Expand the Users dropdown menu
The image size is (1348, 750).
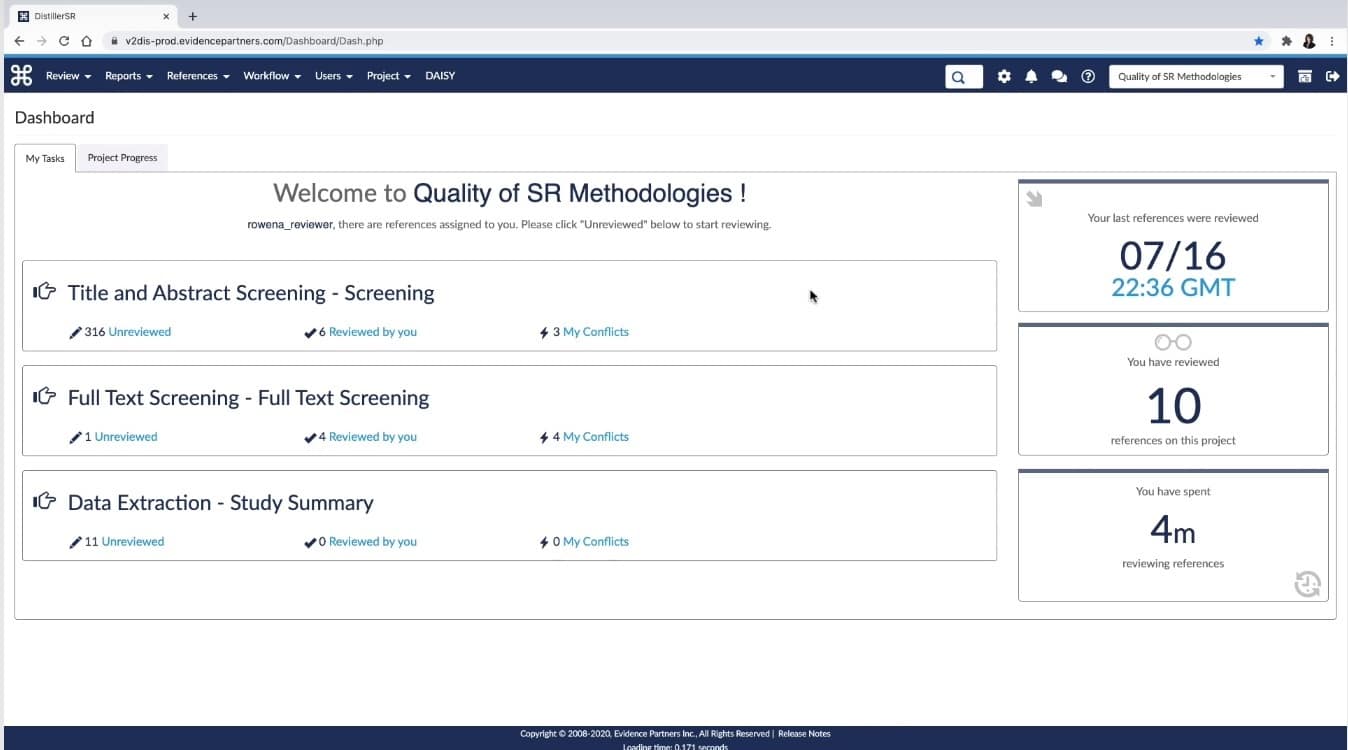(x=334, y=76)
